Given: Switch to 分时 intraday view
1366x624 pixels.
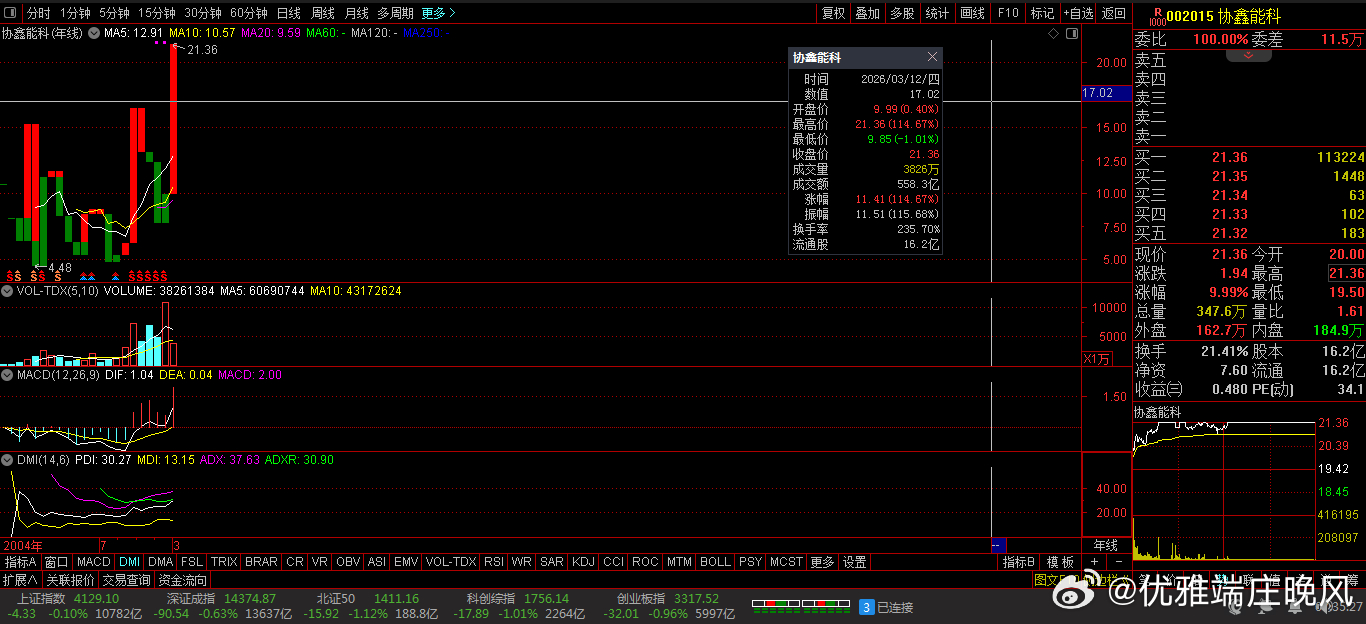Looking at the screenshot, I should click(x=38, y=13).
